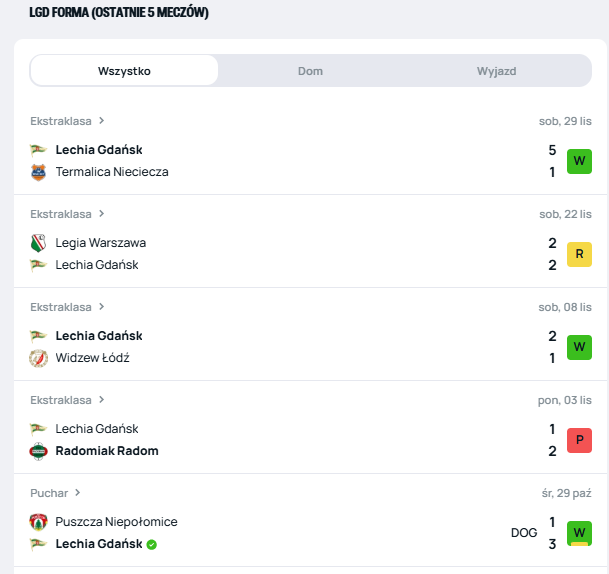
Task: Switch to the Dom tab
Action: coord(310,71)
